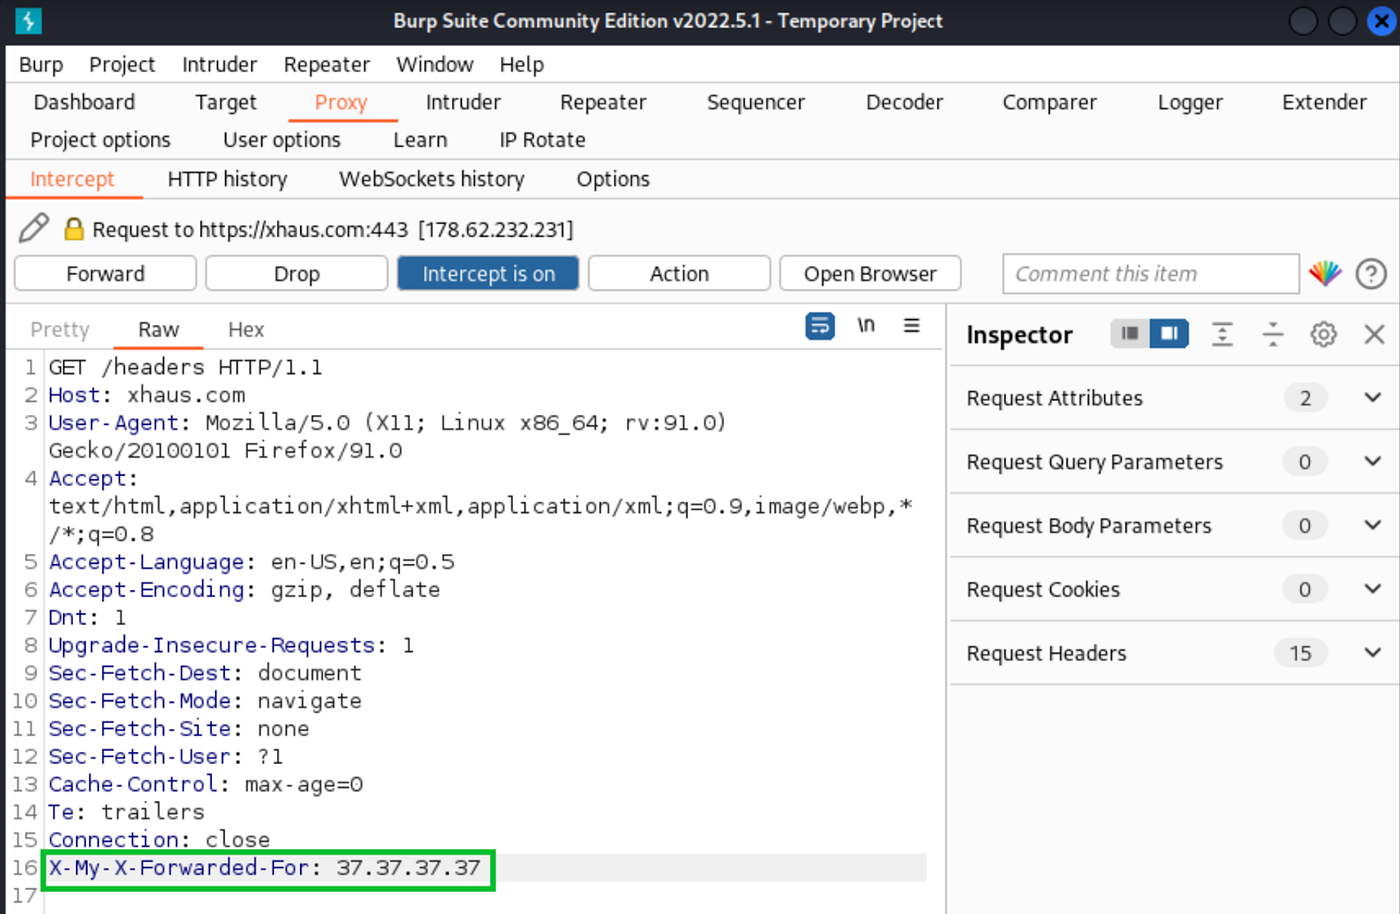Click the Te: trailers header line

[x=126, y=812]
